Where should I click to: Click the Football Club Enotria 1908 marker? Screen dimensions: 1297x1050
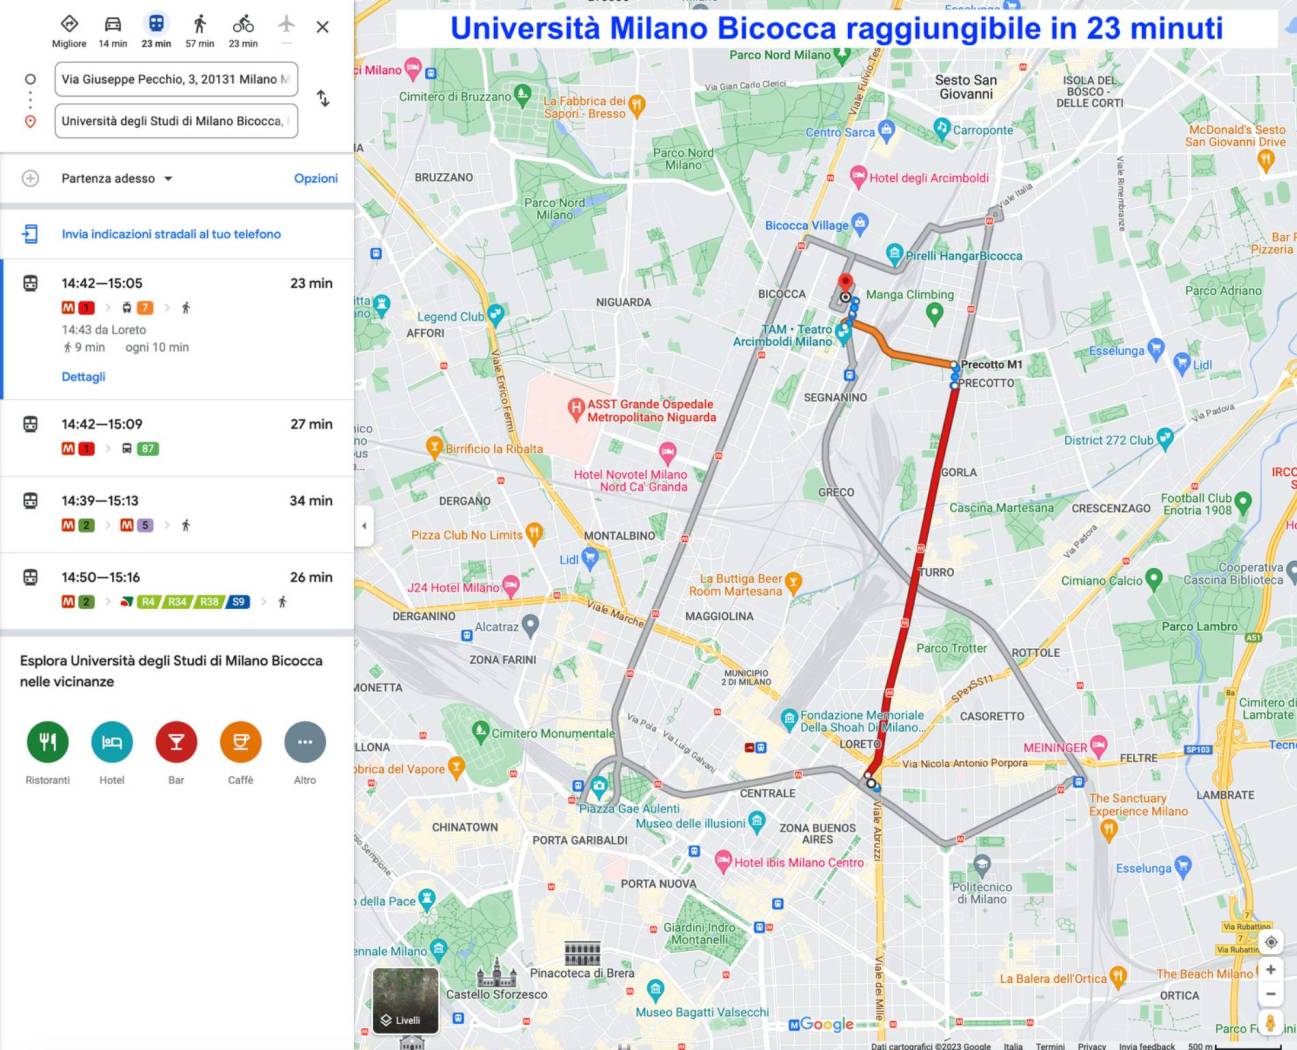(x=1243, y=501)
